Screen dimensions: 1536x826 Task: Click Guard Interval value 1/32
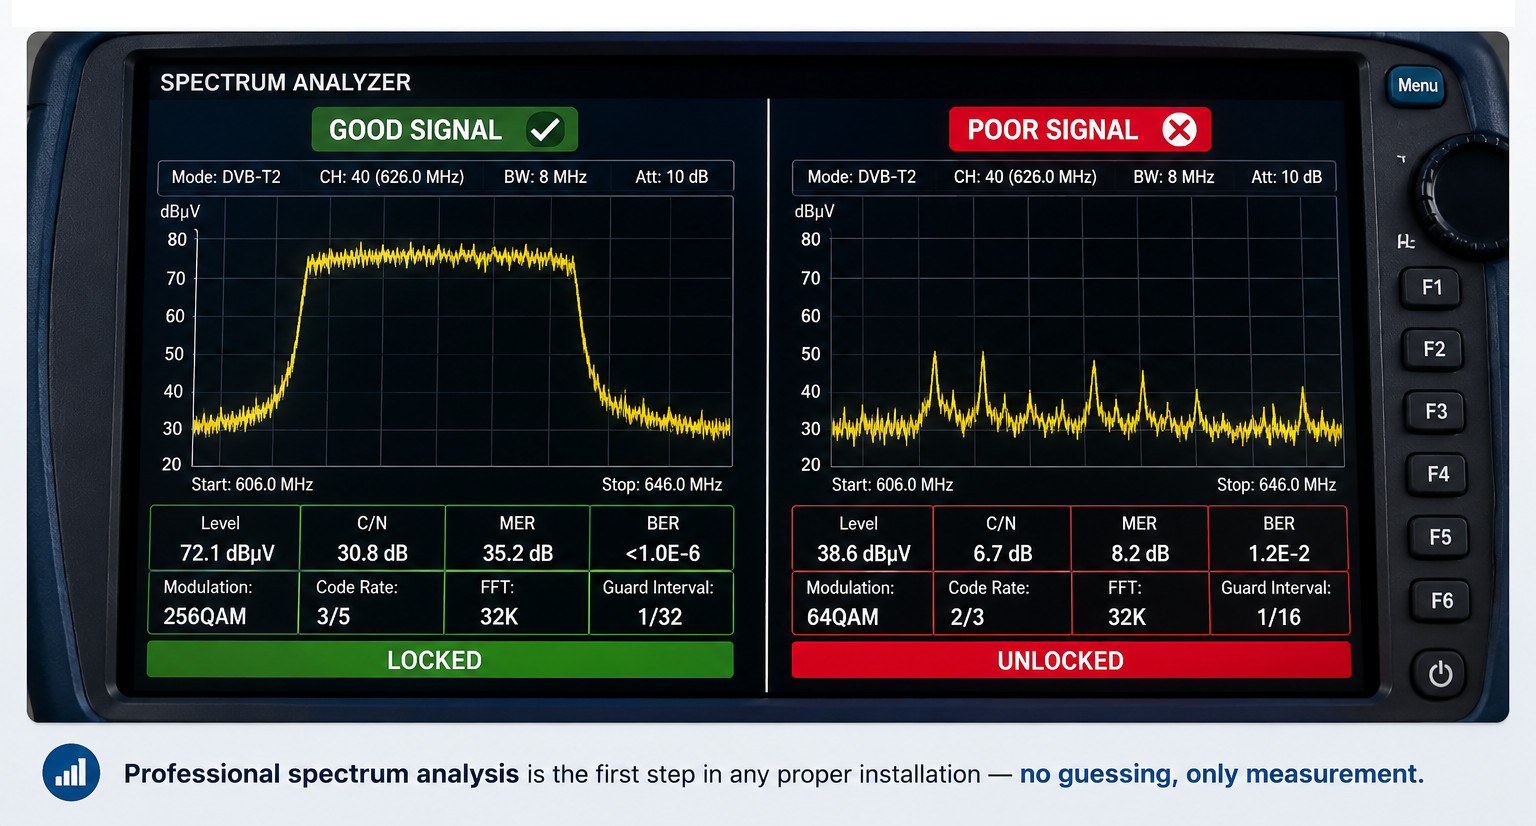[x=660, y=617]
